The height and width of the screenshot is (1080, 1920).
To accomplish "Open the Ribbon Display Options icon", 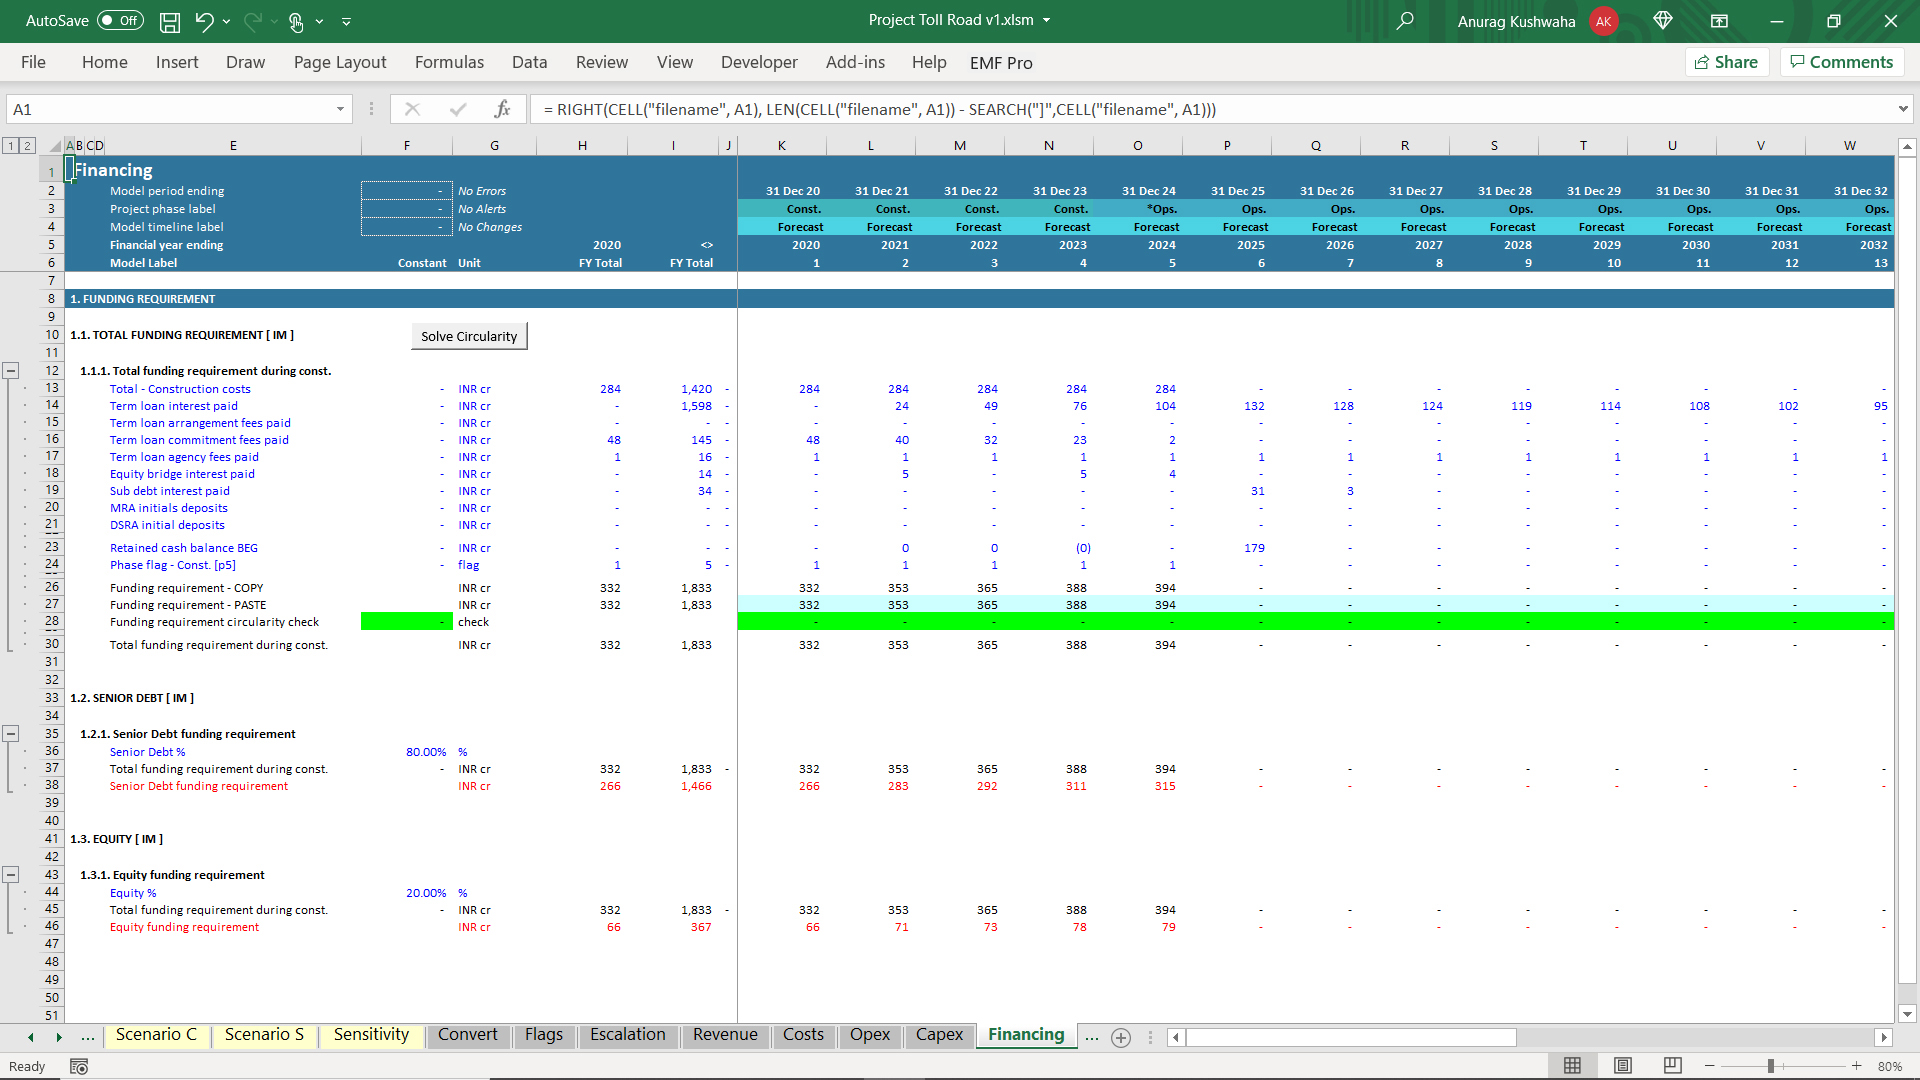I will pos(1719,21).
